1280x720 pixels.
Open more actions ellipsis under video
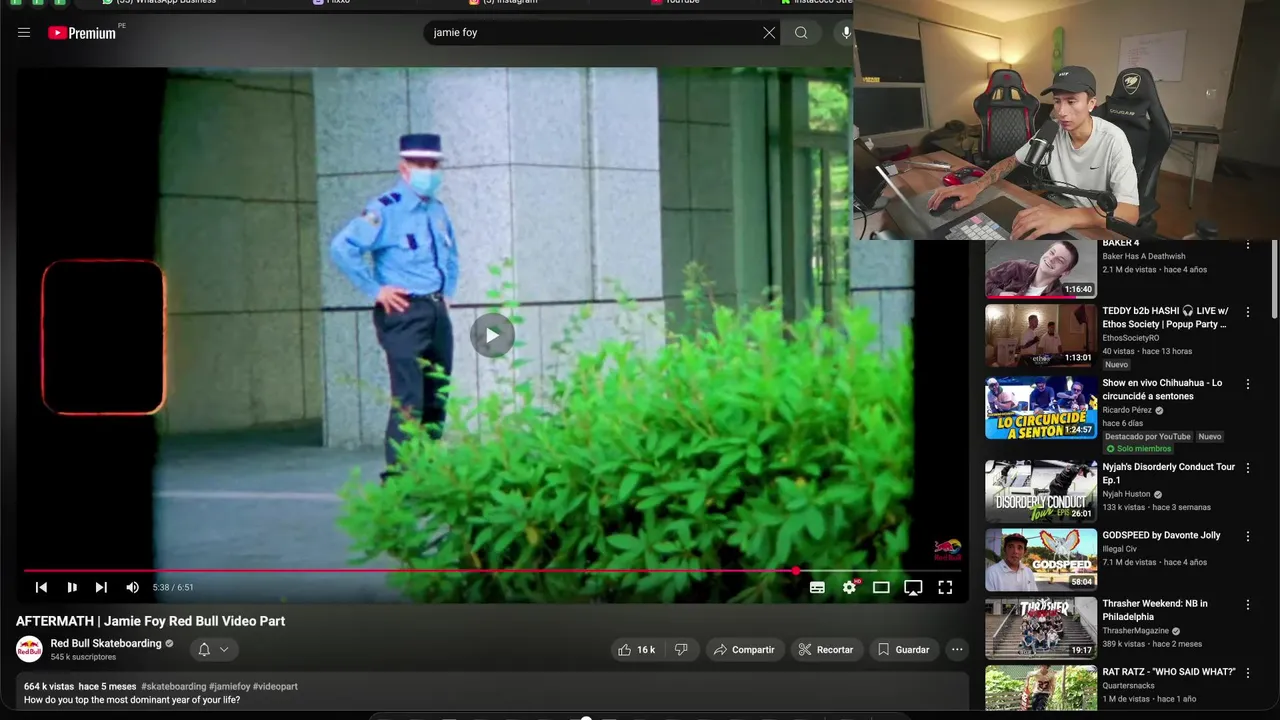point(957,650)
